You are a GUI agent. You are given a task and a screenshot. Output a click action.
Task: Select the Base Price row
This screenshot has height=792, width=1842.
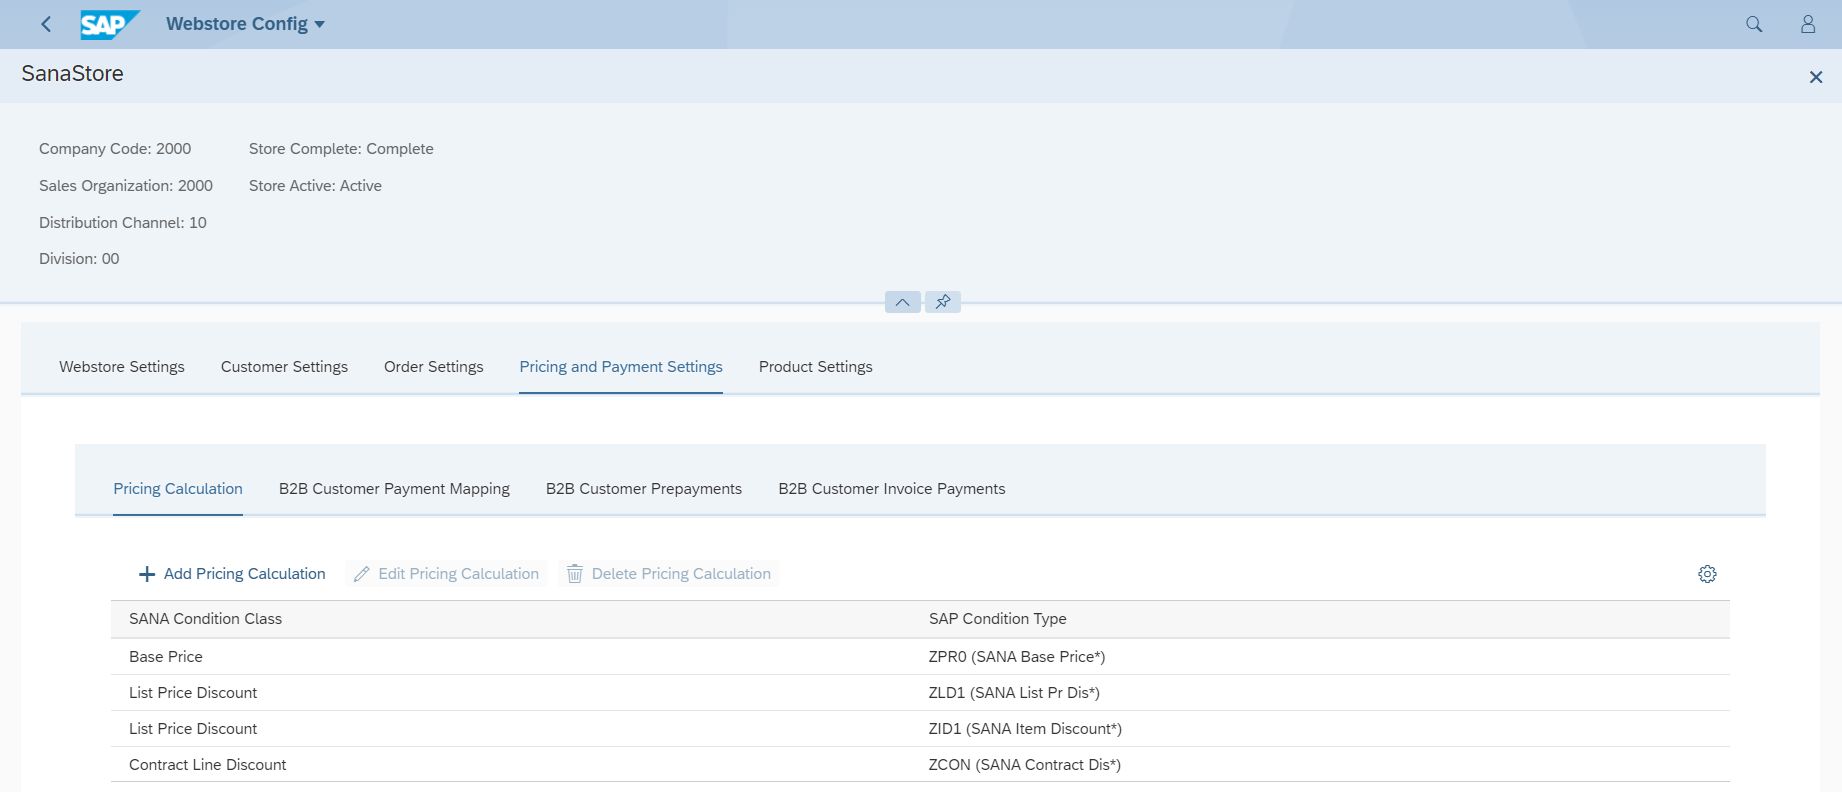point(920,657)
